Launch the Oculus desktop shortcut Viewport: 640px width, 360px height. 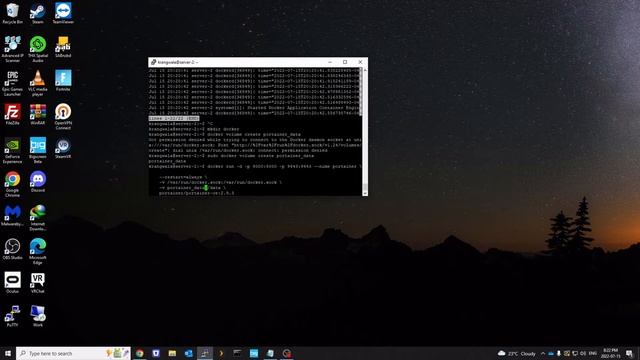coord(12,283)
